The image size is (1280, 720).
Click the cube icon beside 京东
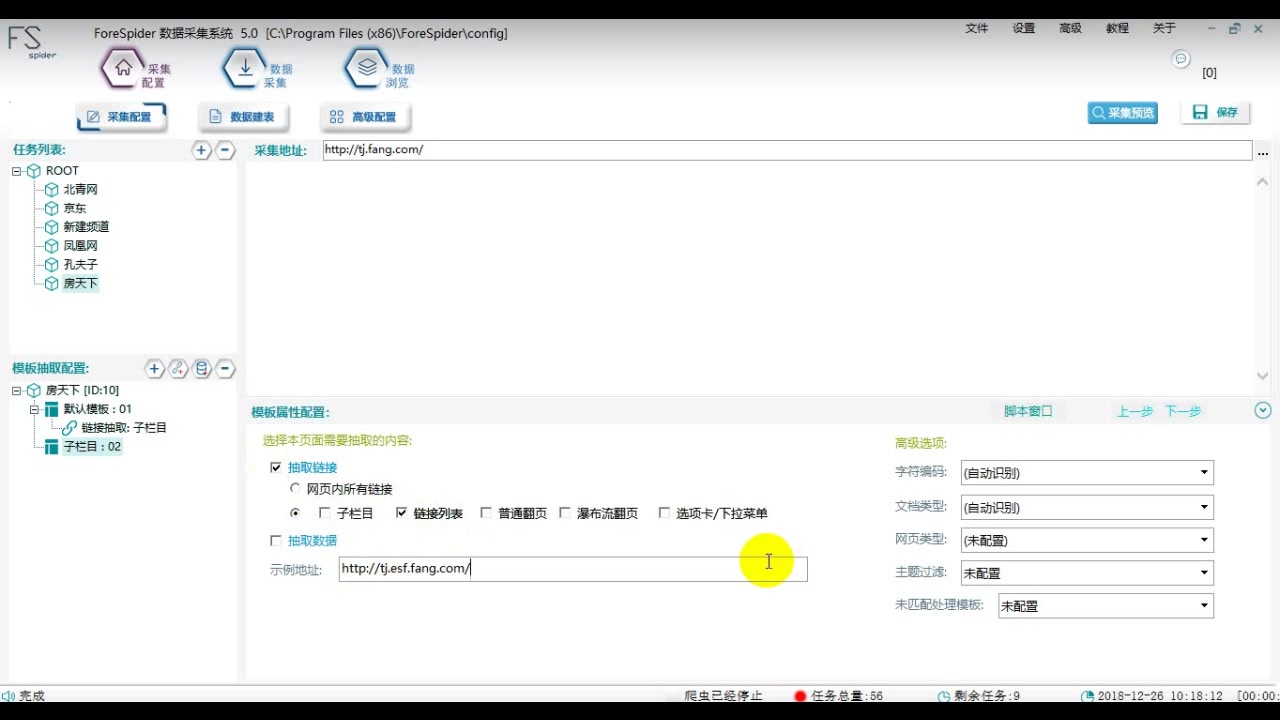coord(51,208)
